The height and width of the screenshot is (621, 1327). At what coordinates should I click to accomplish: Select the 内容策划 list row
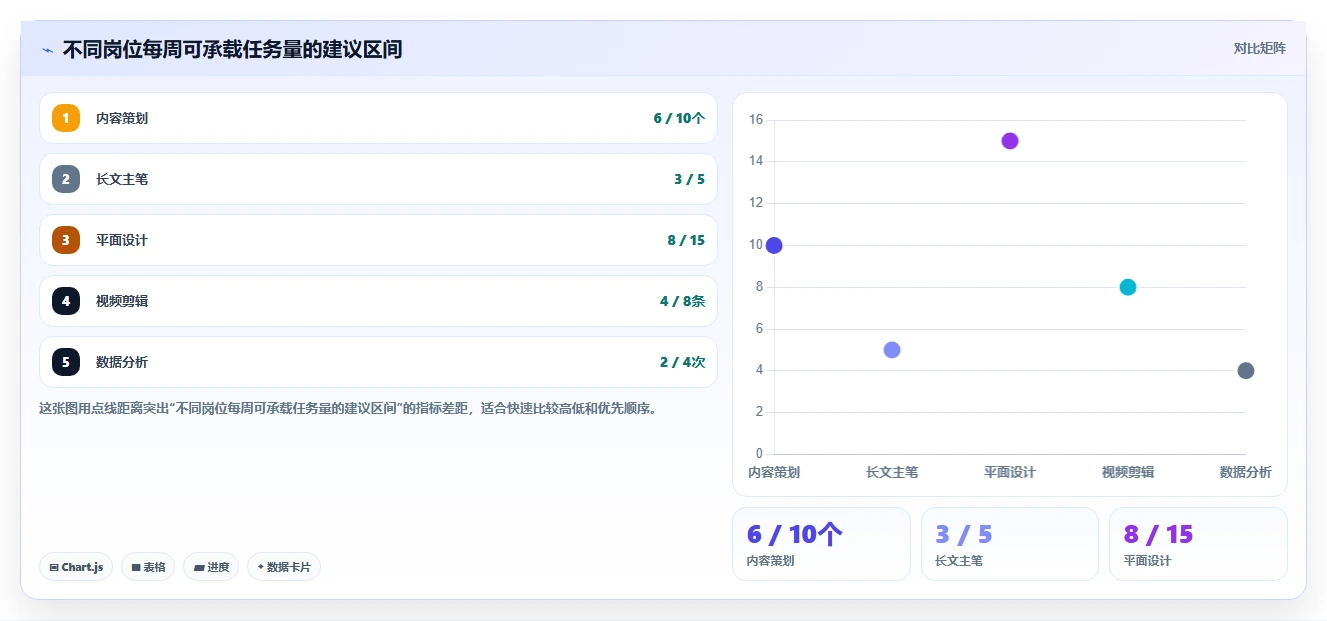point(378,118)
